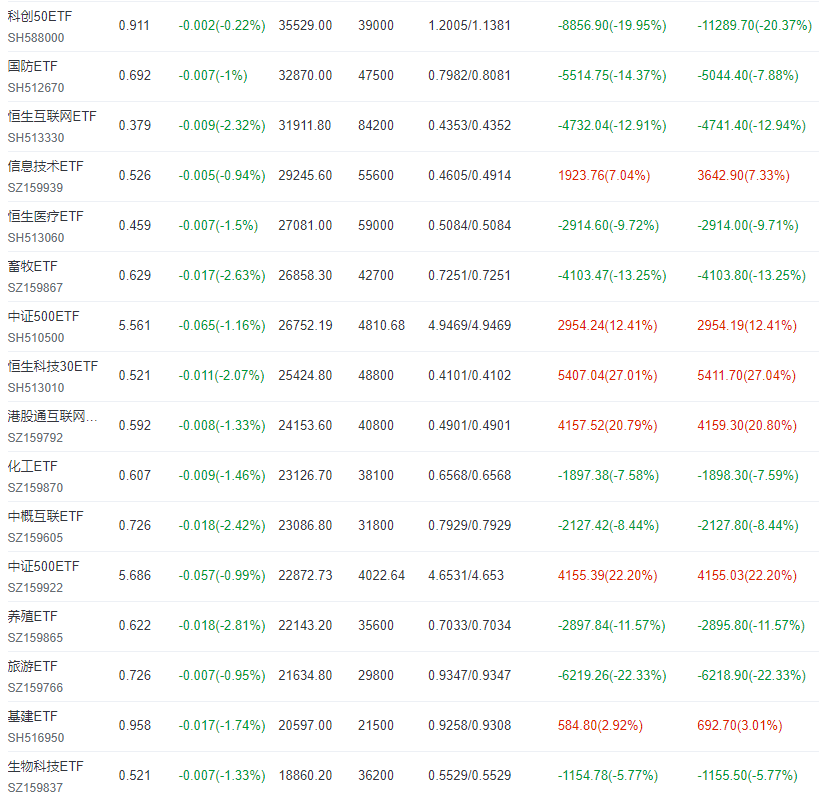This screenshot has height=800, width=819.
Task: Click profit 2954.24(12.41%)
Action: click(x=607, y=326)
